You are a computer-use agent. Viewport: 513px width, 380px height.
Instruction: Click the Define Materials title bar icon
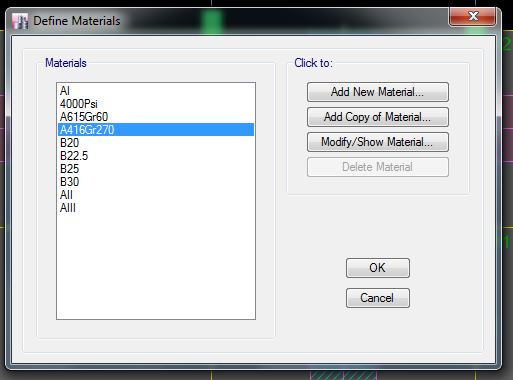pos(20,21)
